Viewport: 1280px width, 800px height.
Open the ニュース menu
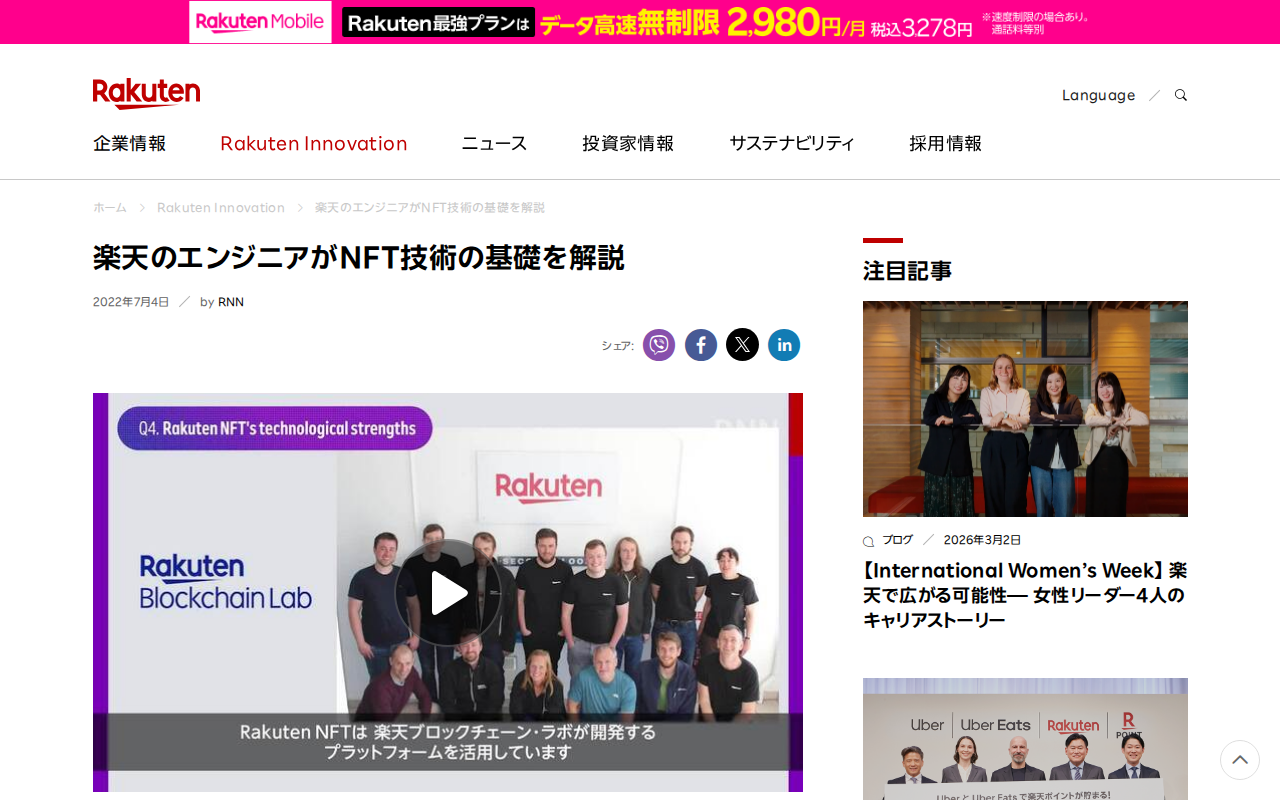(x=494, y=143)
